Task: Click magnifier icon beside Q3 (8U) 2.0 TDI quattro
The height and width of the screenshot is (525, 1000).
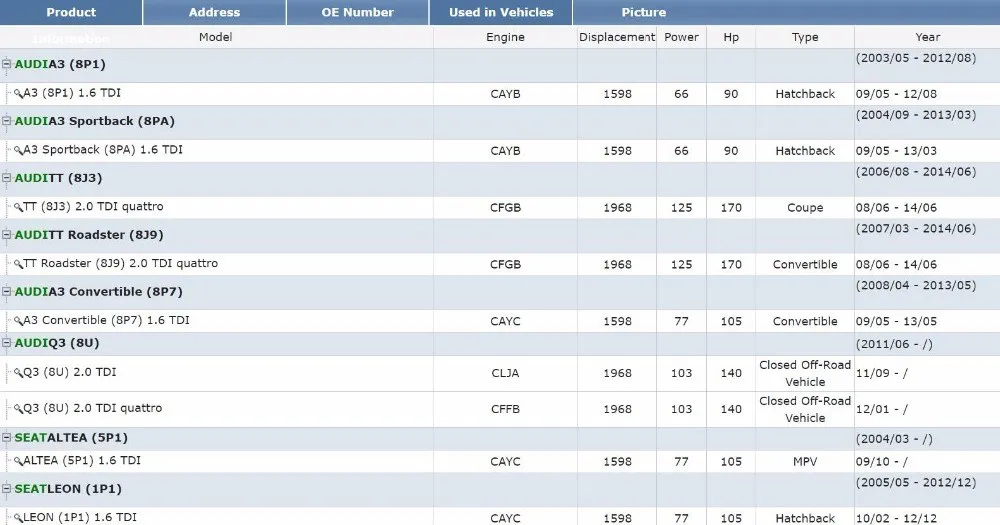Action: tap(18, 409)
